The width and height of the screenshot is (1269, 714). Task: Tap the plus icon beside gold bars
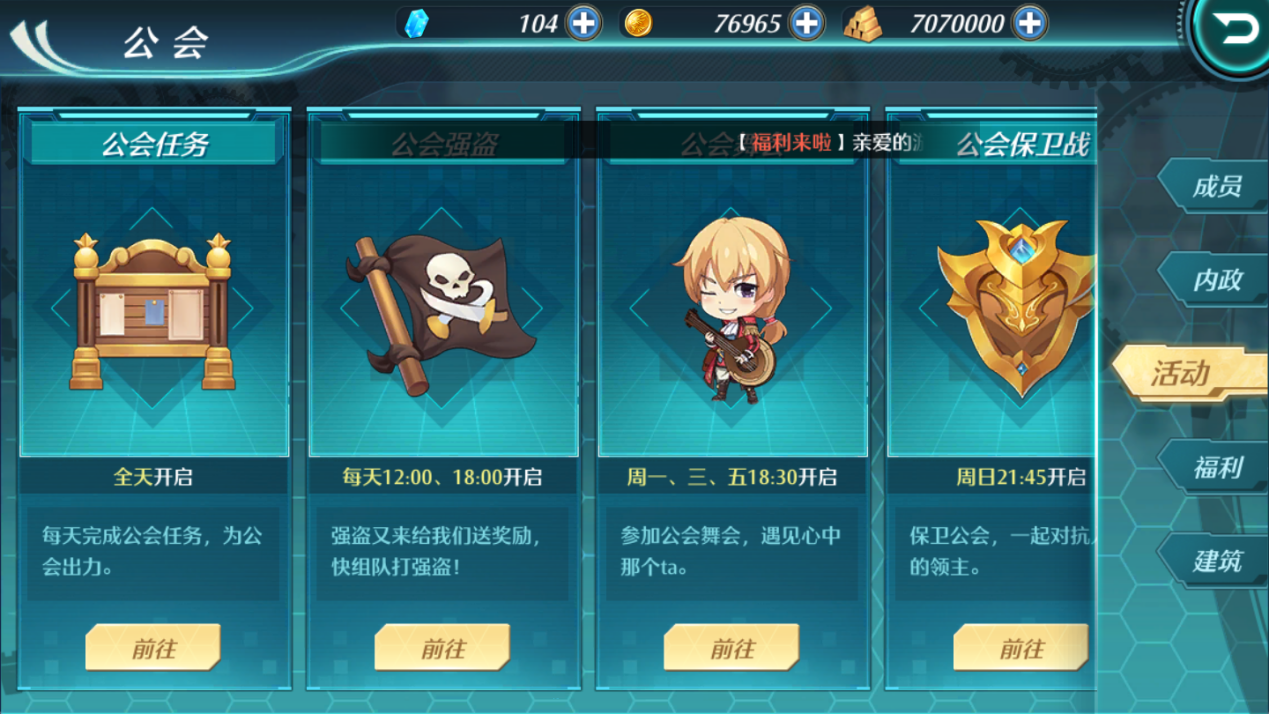coord(1029,22)
